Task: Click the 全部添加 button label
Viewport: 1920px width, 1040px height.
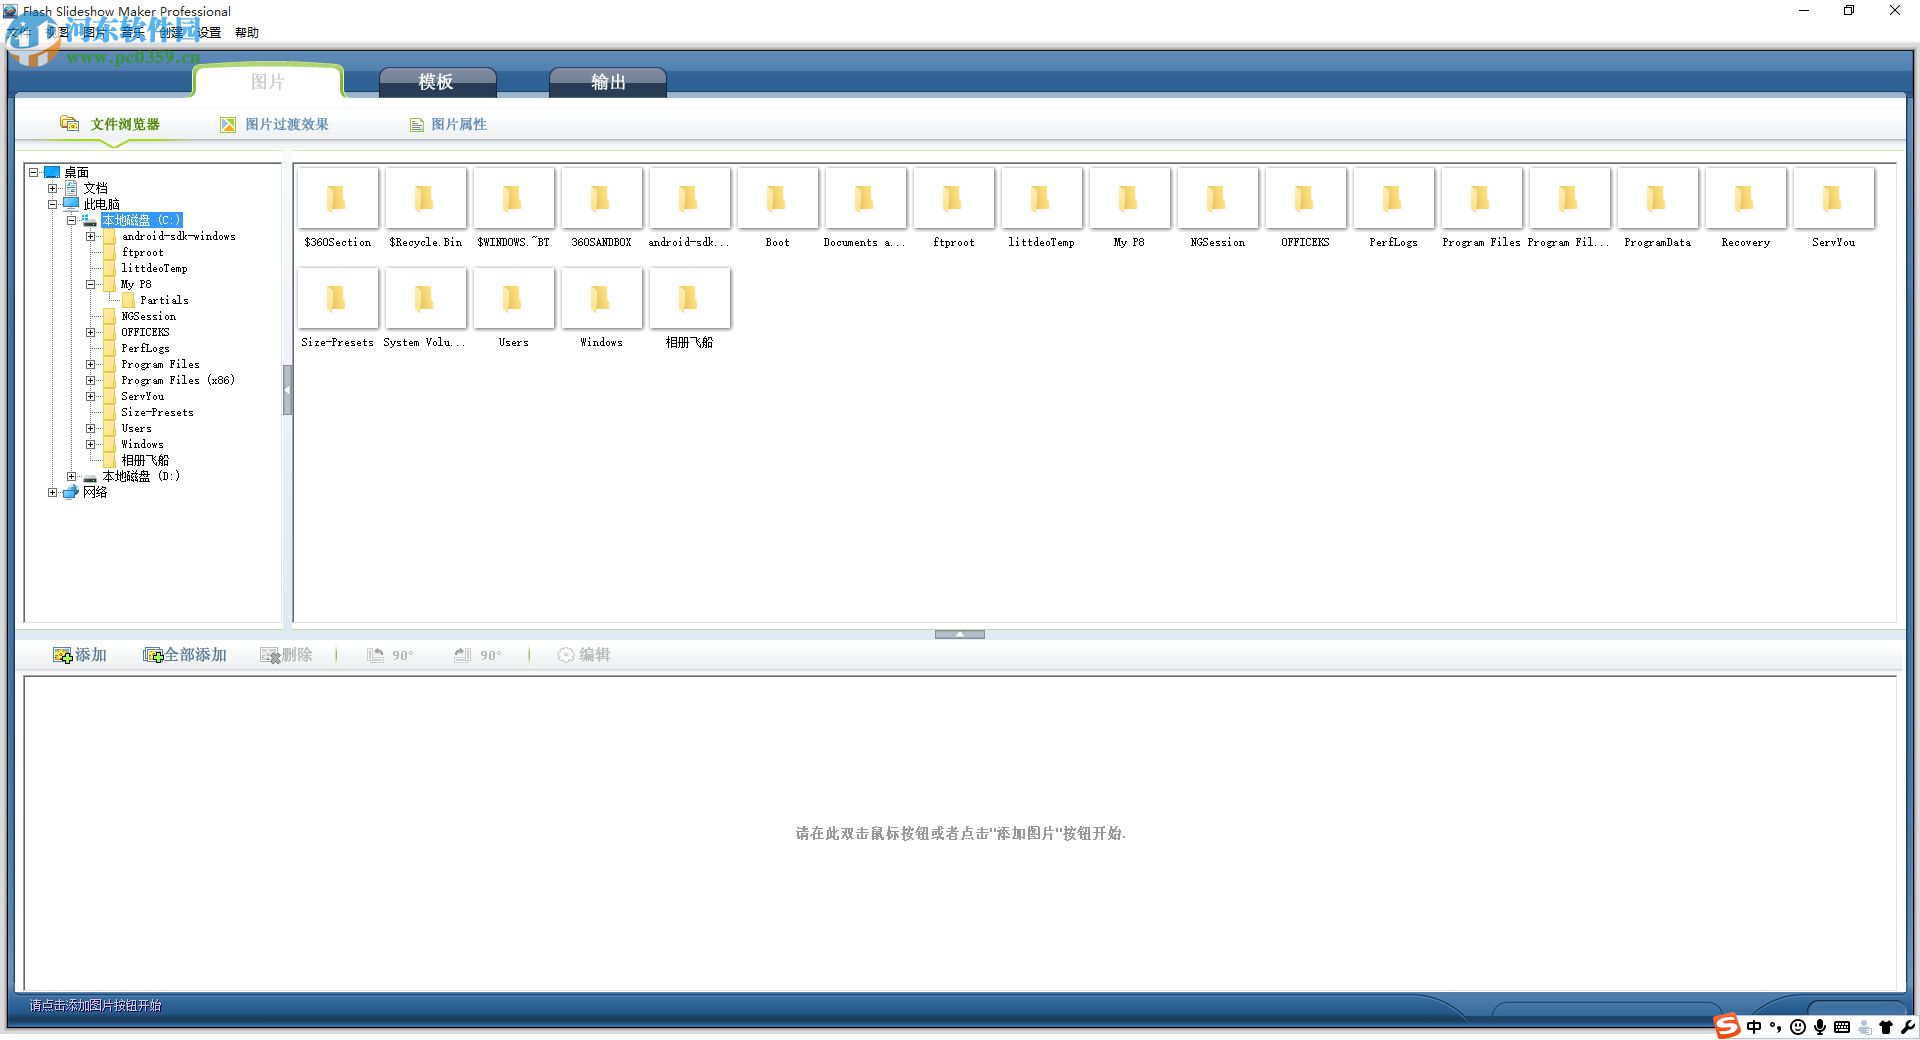Action: pos(196,655)
